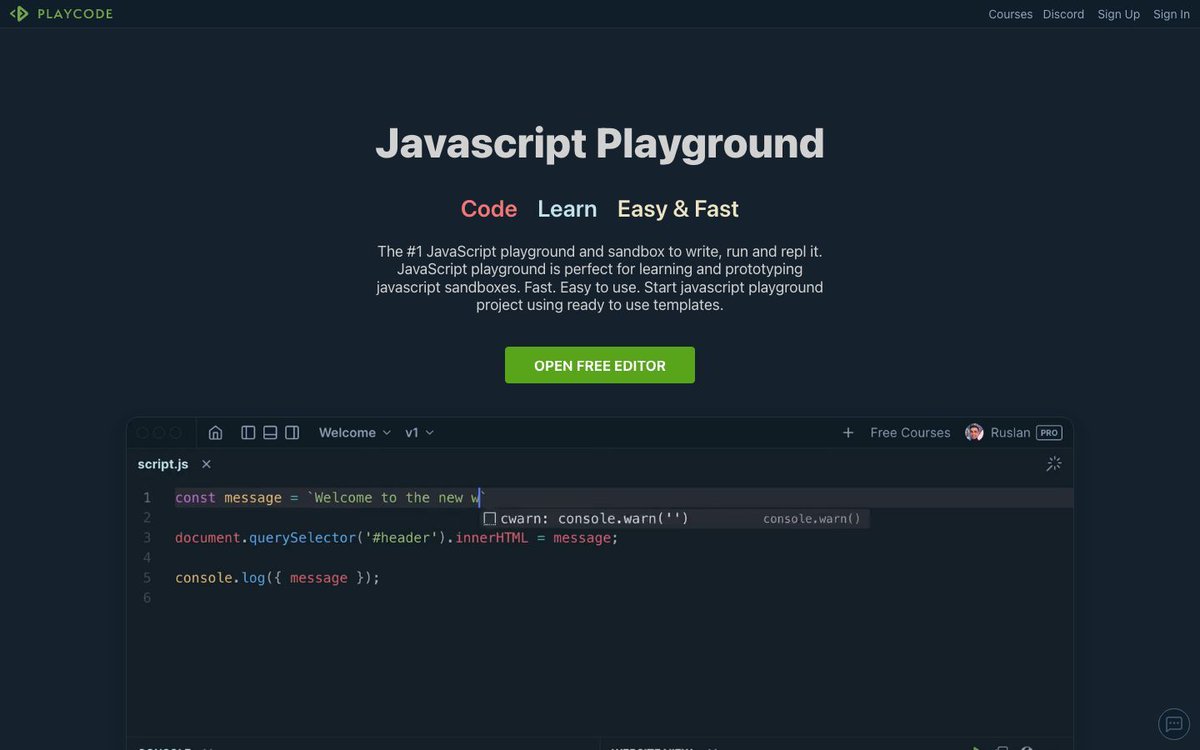Screen dimensions: 1200x750
Task: Click Ruslan's profile avatar
Action: pyautogui.click(x=974, y=432)
